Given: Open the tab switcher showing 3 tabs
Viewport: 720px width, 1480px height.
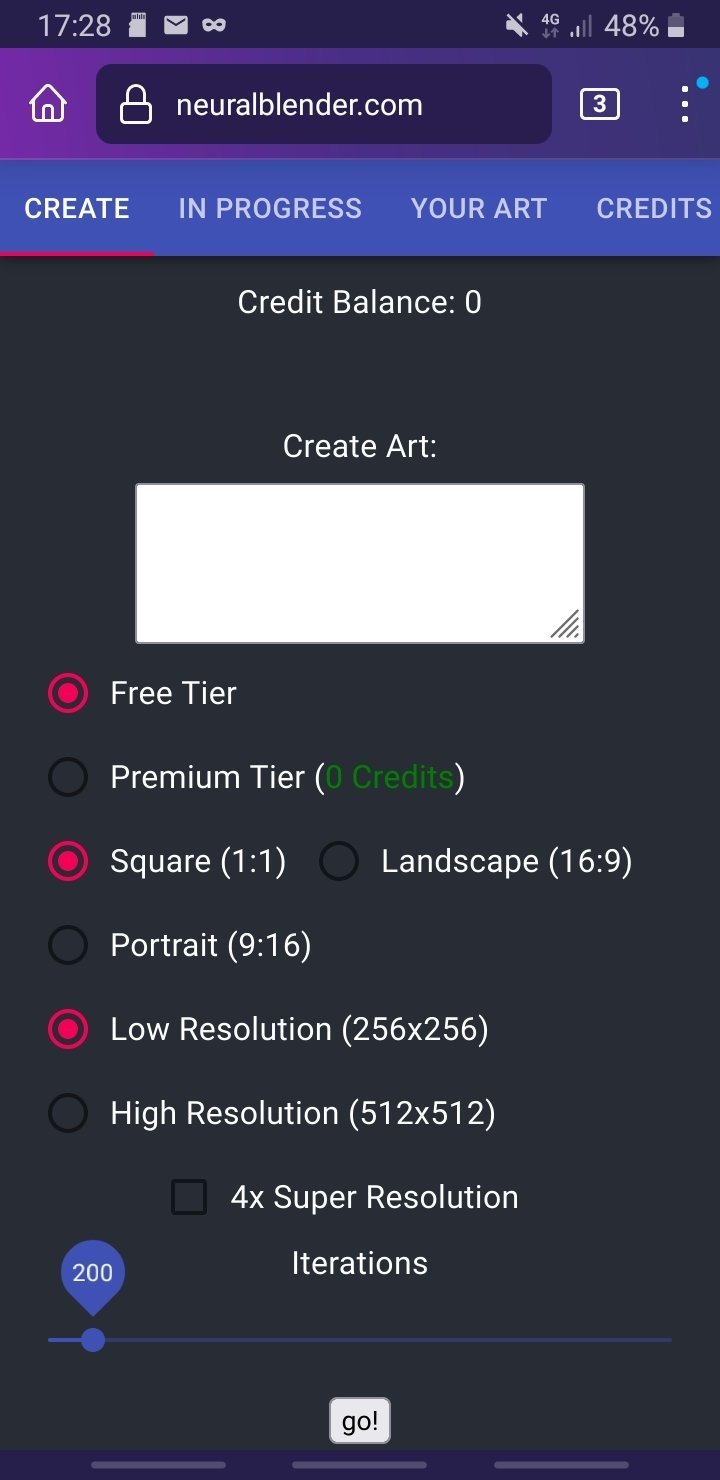Looking at the screenshot, I should tap(599, 104).
